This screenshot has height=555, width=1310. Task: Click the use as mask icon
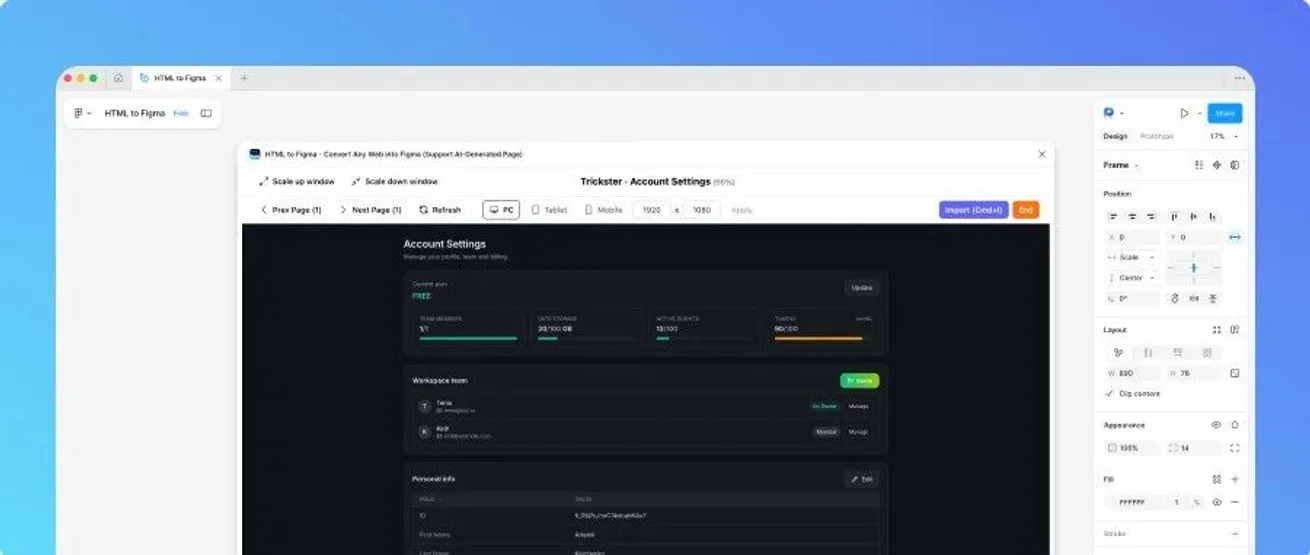pos(1235,165)
